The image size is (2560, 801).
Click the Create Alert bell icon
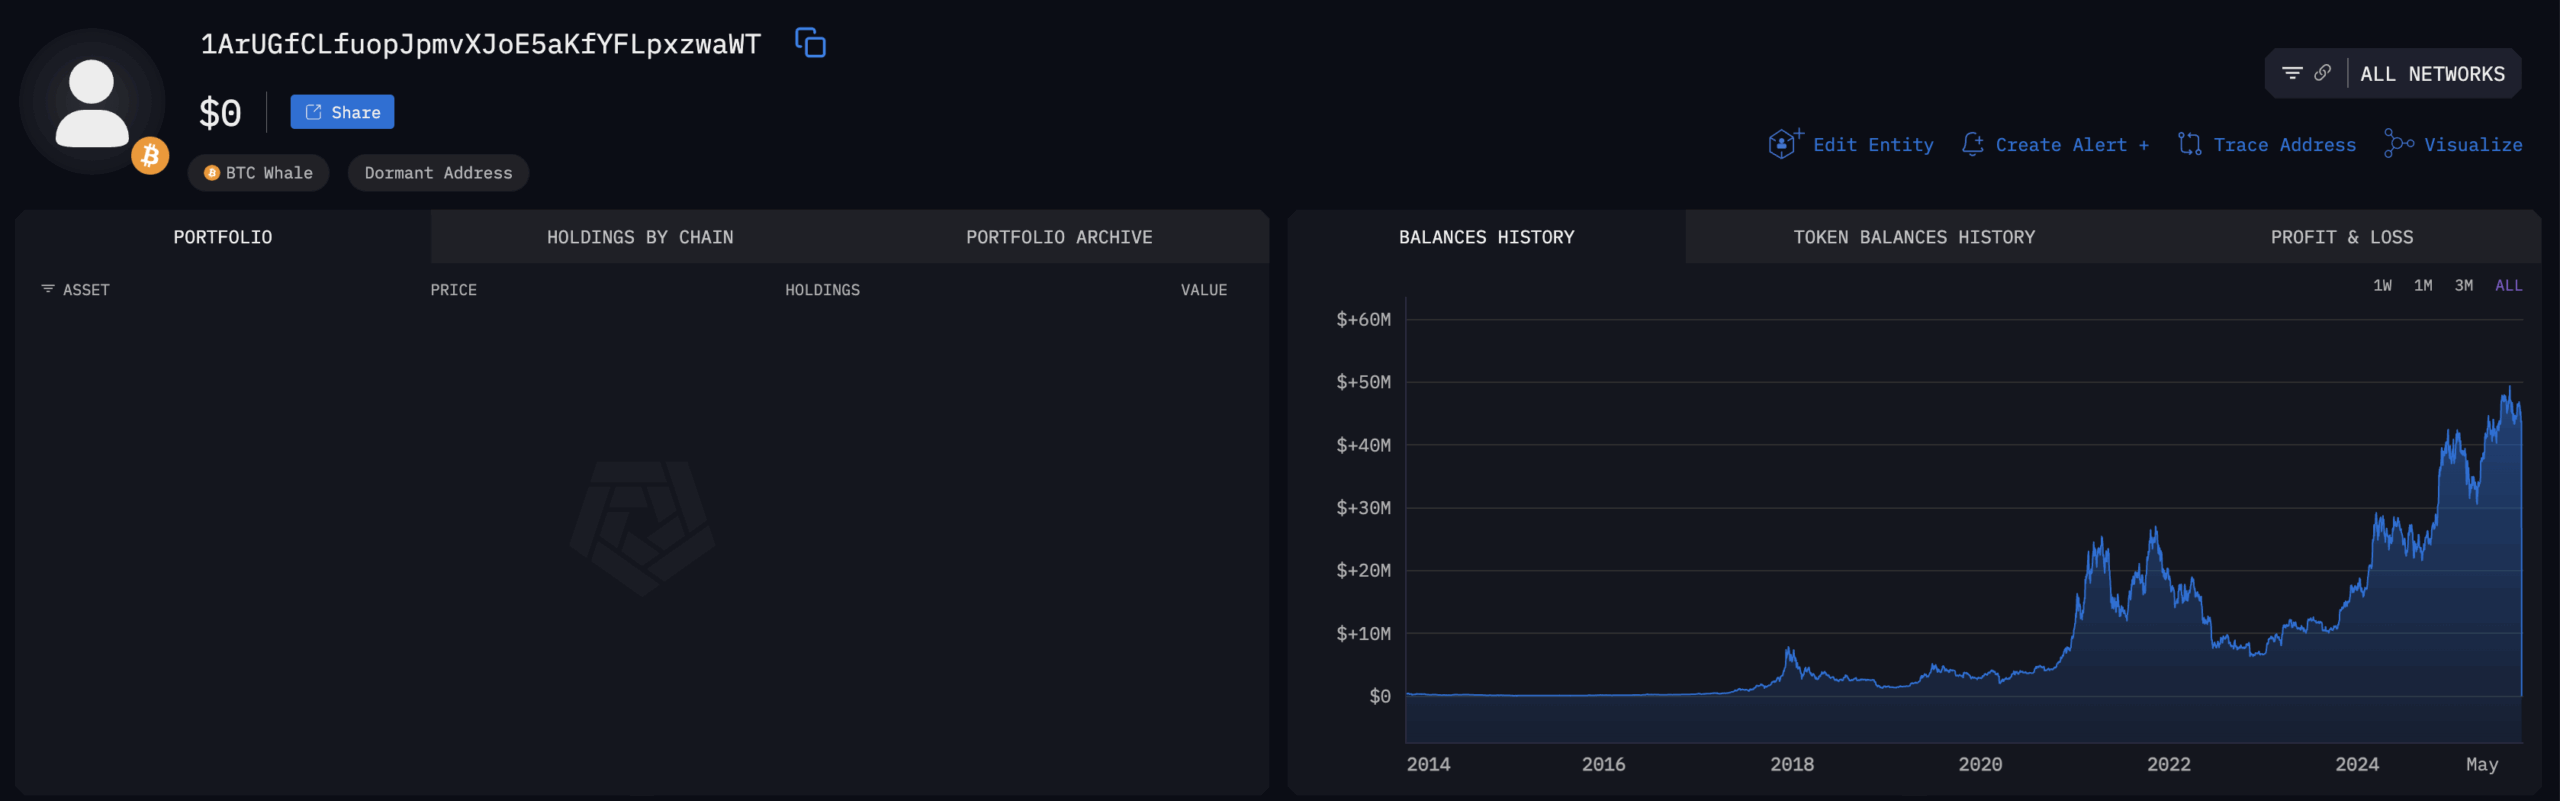coord(1972,144)
